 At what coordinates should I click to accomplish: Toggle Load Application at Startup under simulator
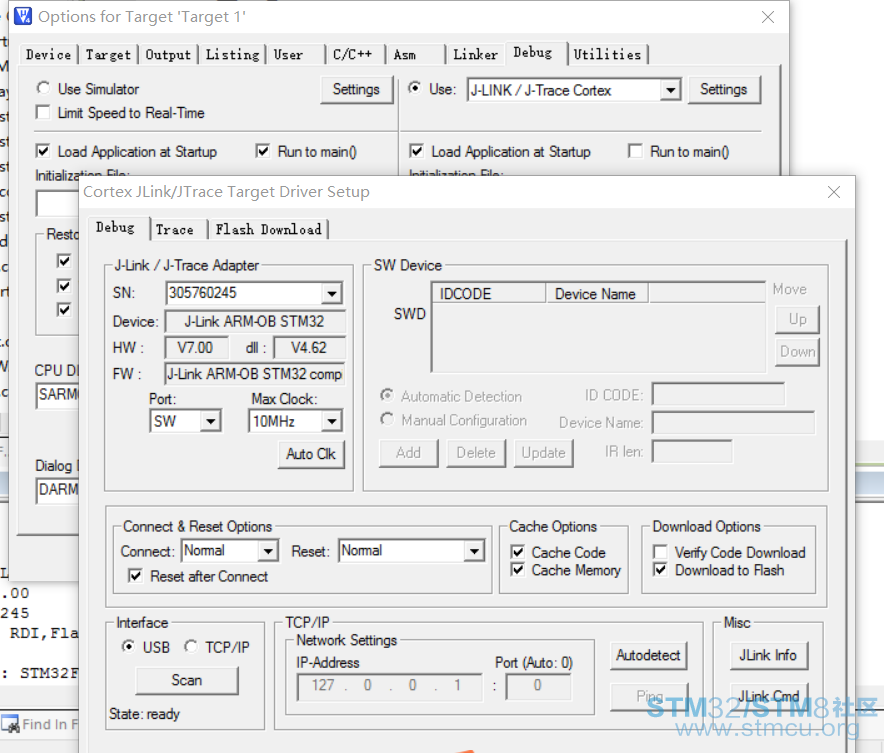(x=43, y=151)
